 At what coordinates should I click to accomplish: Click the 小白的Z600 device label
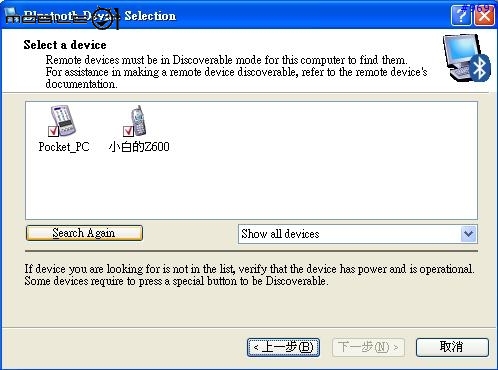pos(139,147)
